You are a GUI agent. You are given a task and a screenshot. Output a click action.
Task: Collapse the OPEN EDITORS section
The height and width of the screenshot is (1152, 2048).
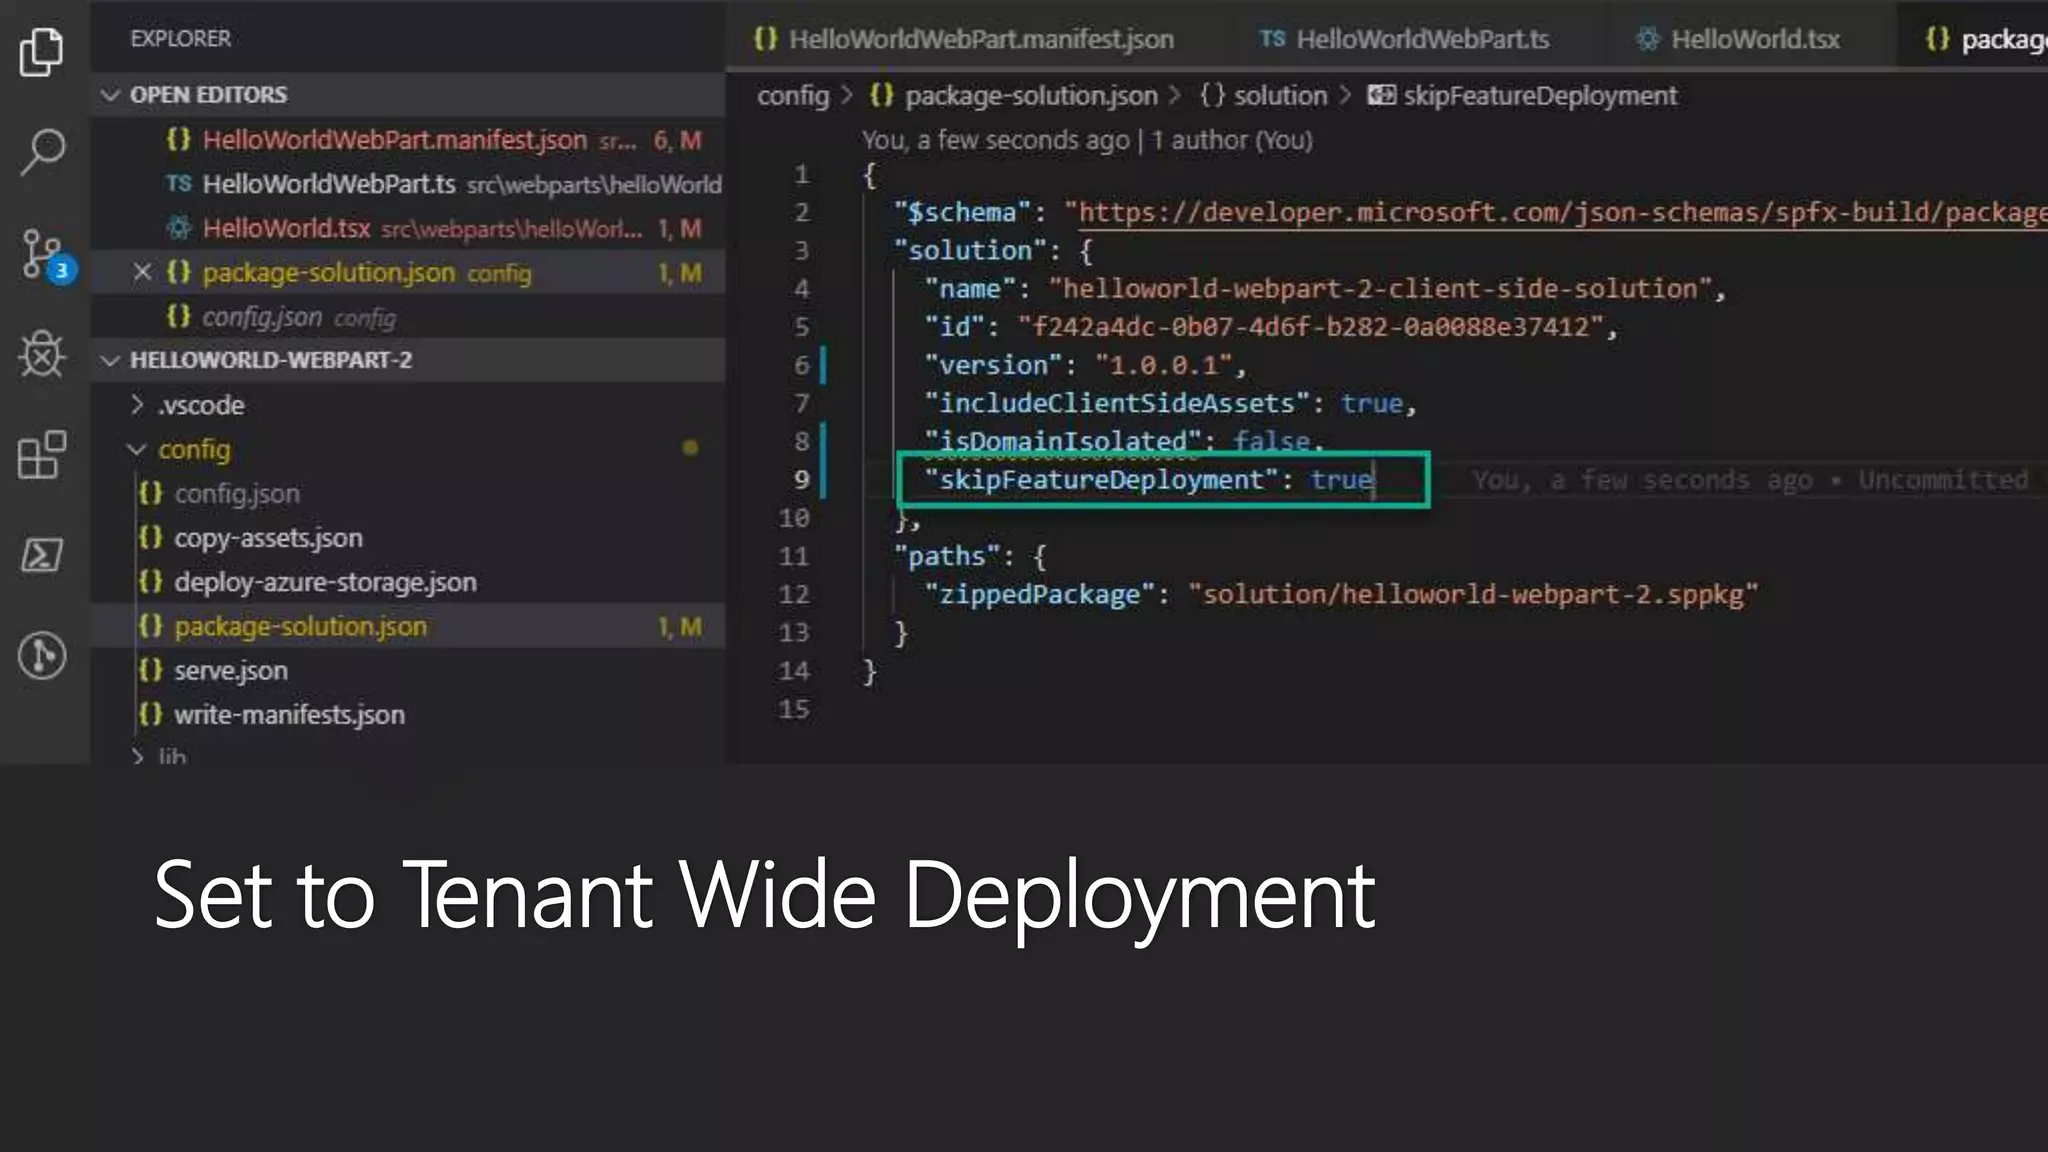click(x=110, y=95)
